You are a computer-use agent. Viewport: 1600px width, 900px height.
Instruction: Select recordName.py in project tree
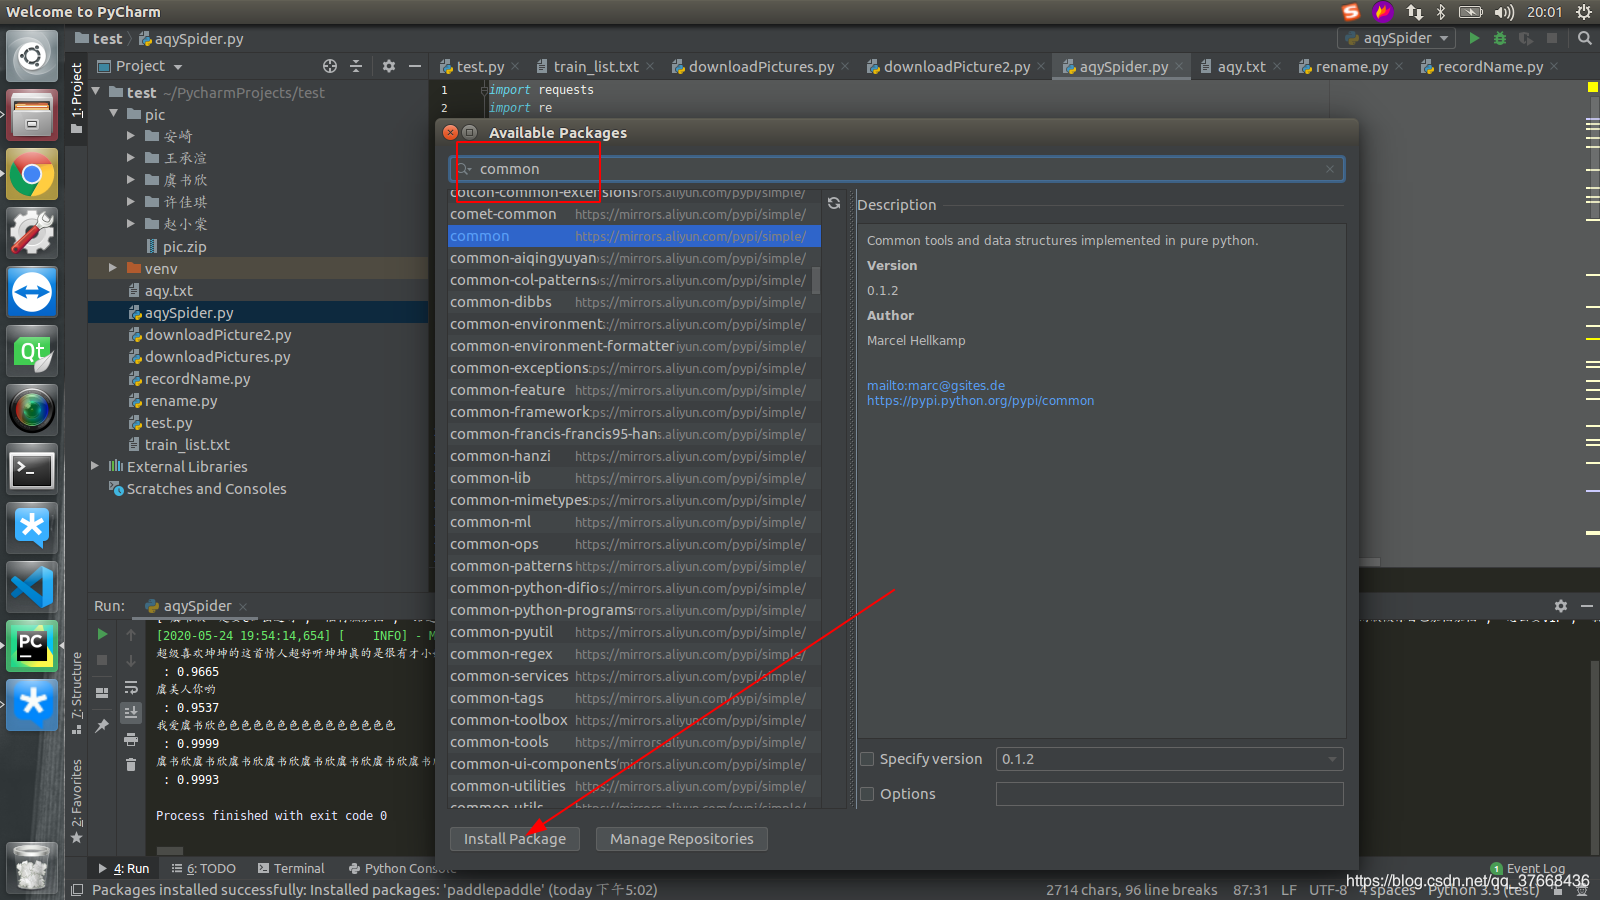pyautogui.click(x=197, y=378)
